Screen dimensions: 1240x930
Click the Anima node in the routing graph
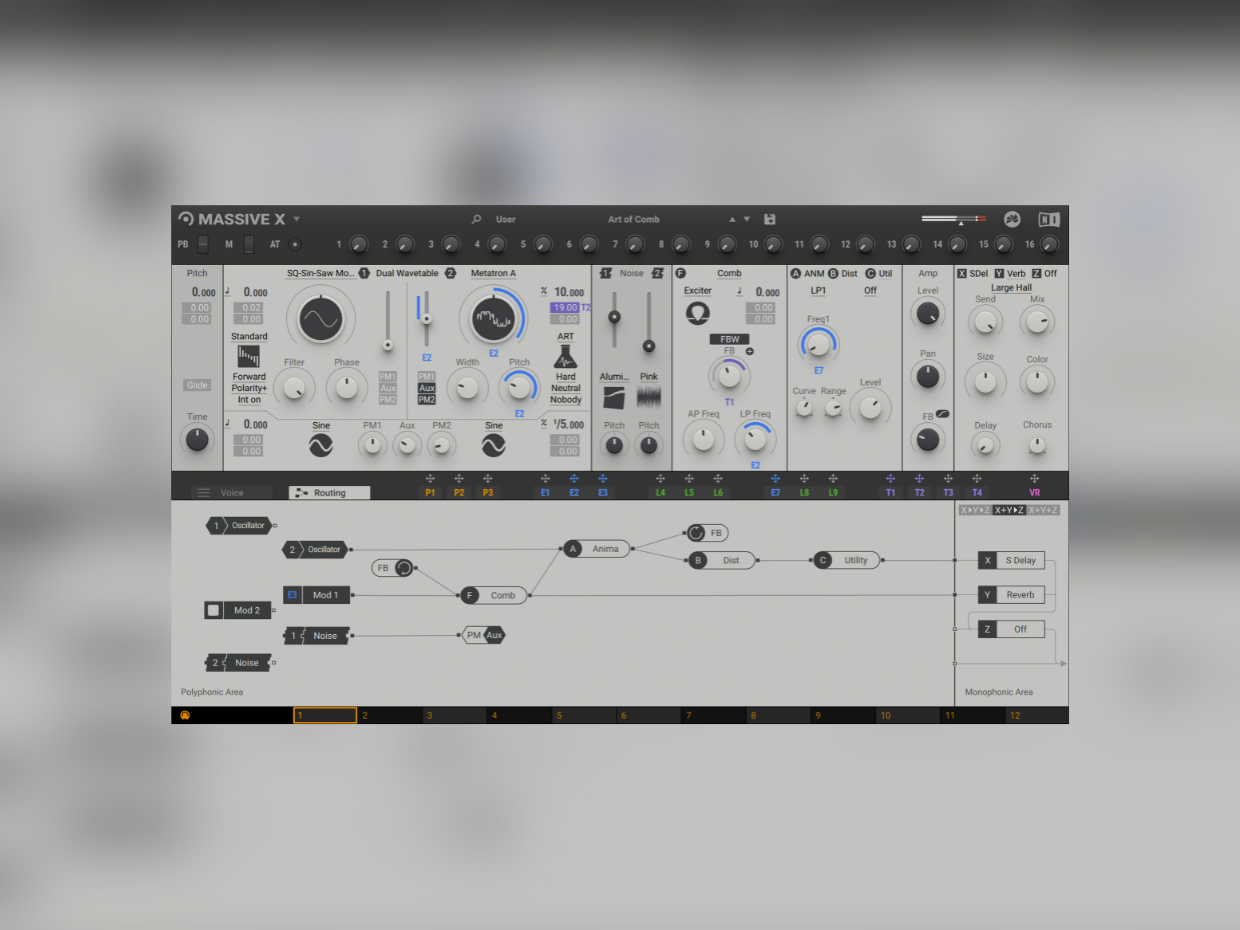click(x=597, y=548)
